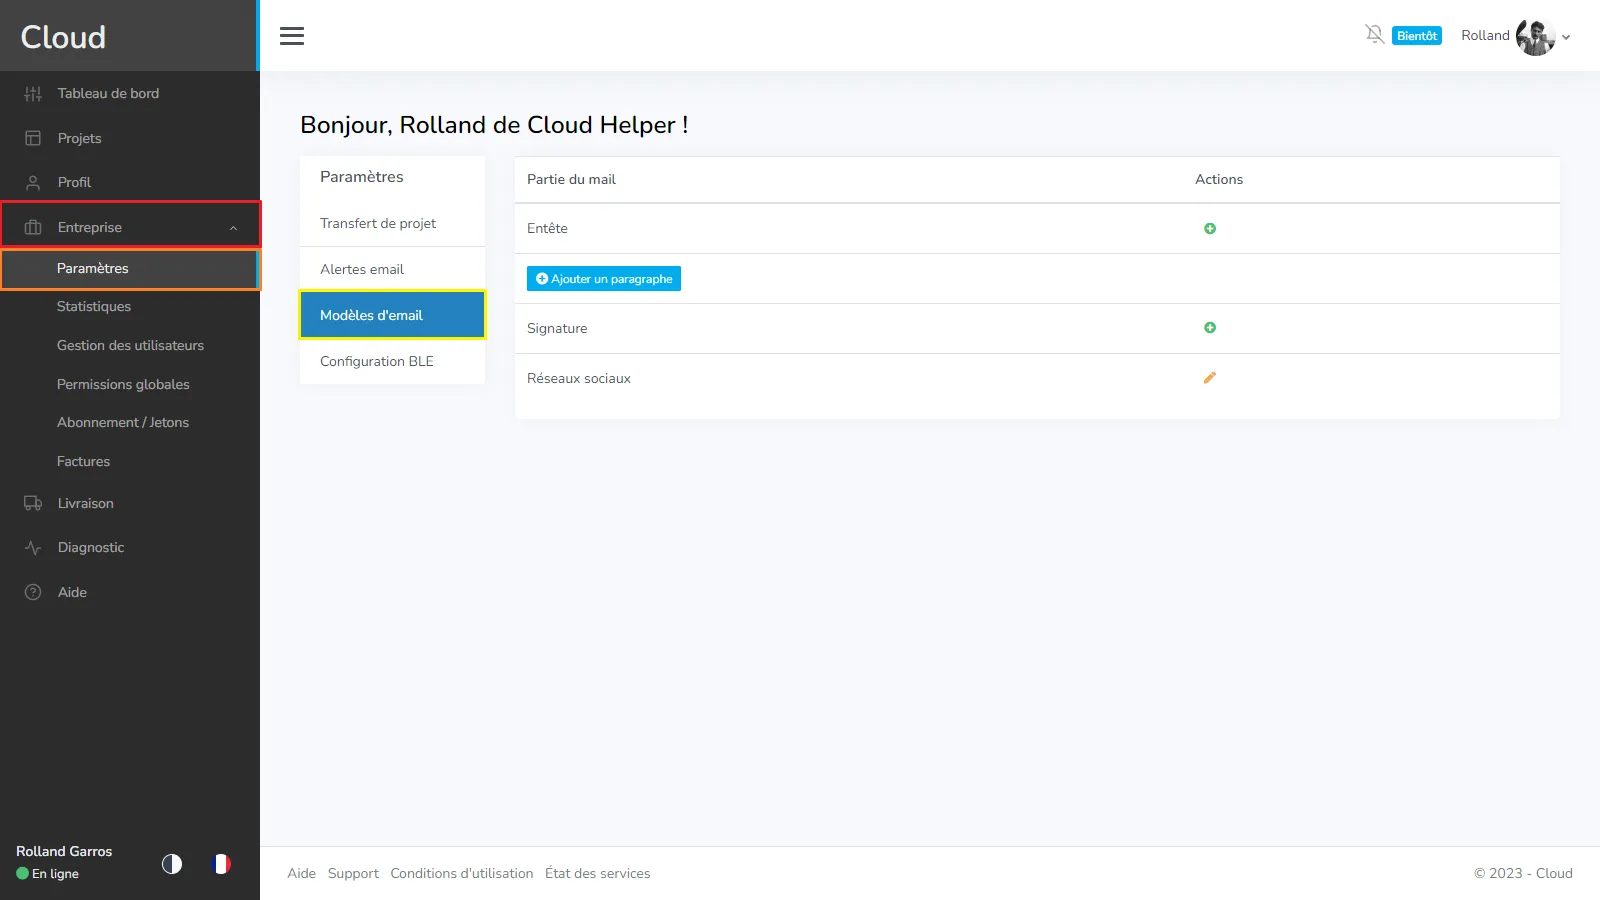
Task: Click Ajouter un paragraphe button
Action: (603, 279)
